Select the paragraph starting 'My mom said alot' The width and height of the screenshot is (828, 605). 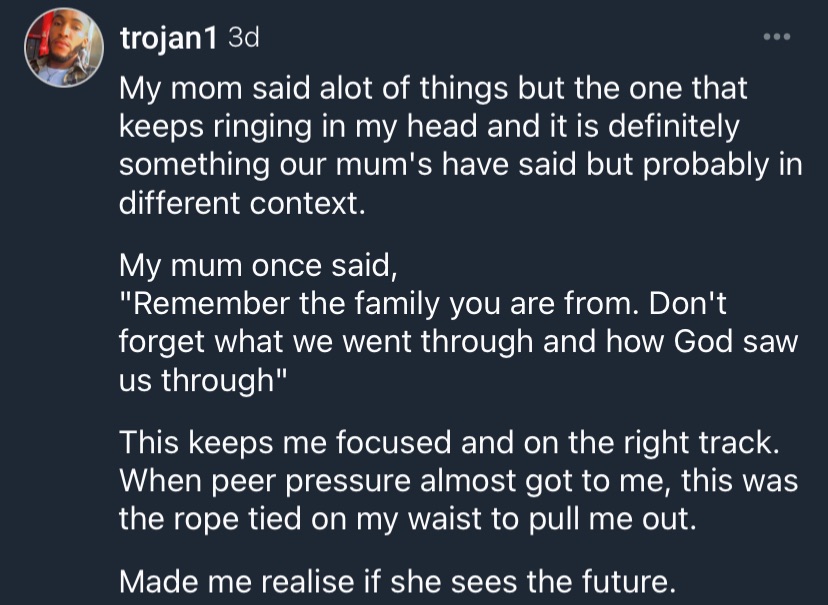coord(460,146)
